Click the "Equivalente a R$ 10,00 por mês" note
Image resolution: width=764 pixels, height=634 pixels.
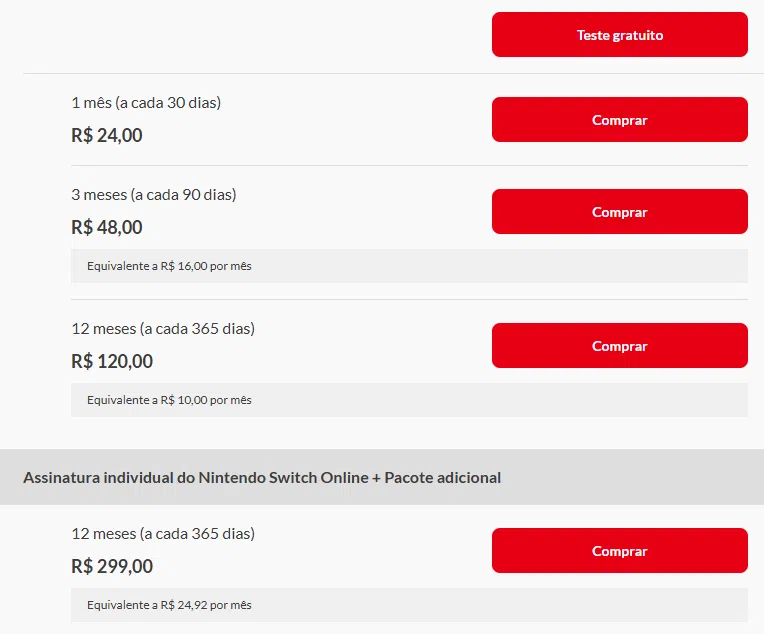coord(169,400)
